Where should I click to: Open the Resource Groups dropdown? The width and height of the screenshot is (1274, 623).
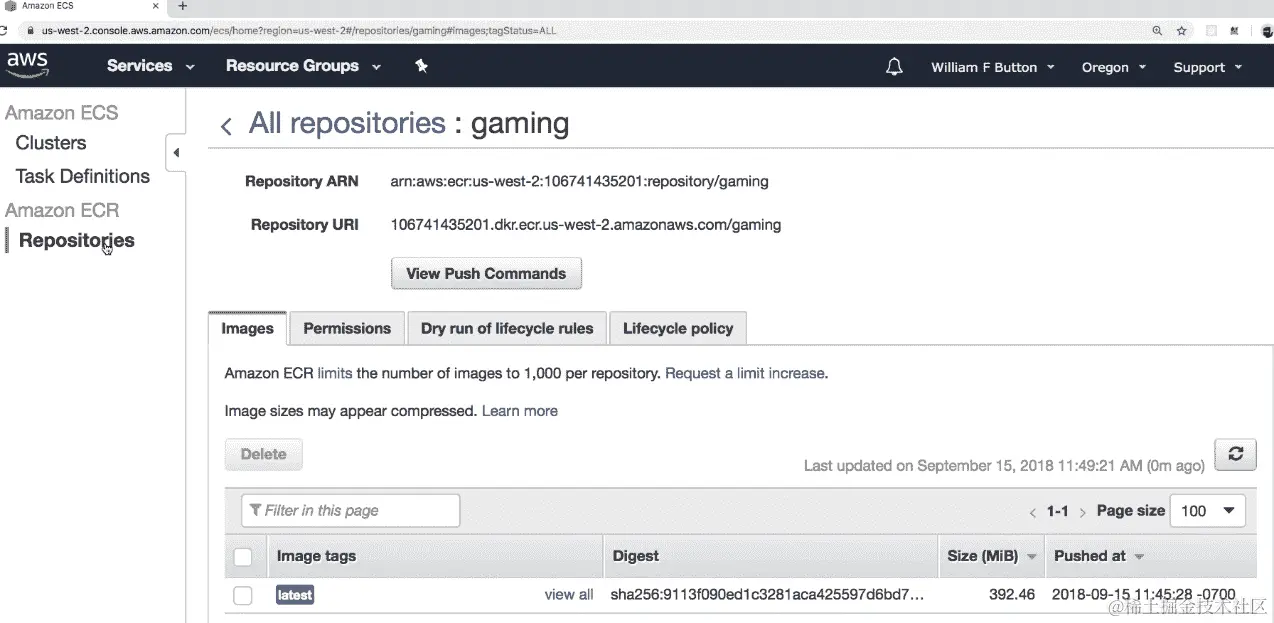tap(303, 66)
